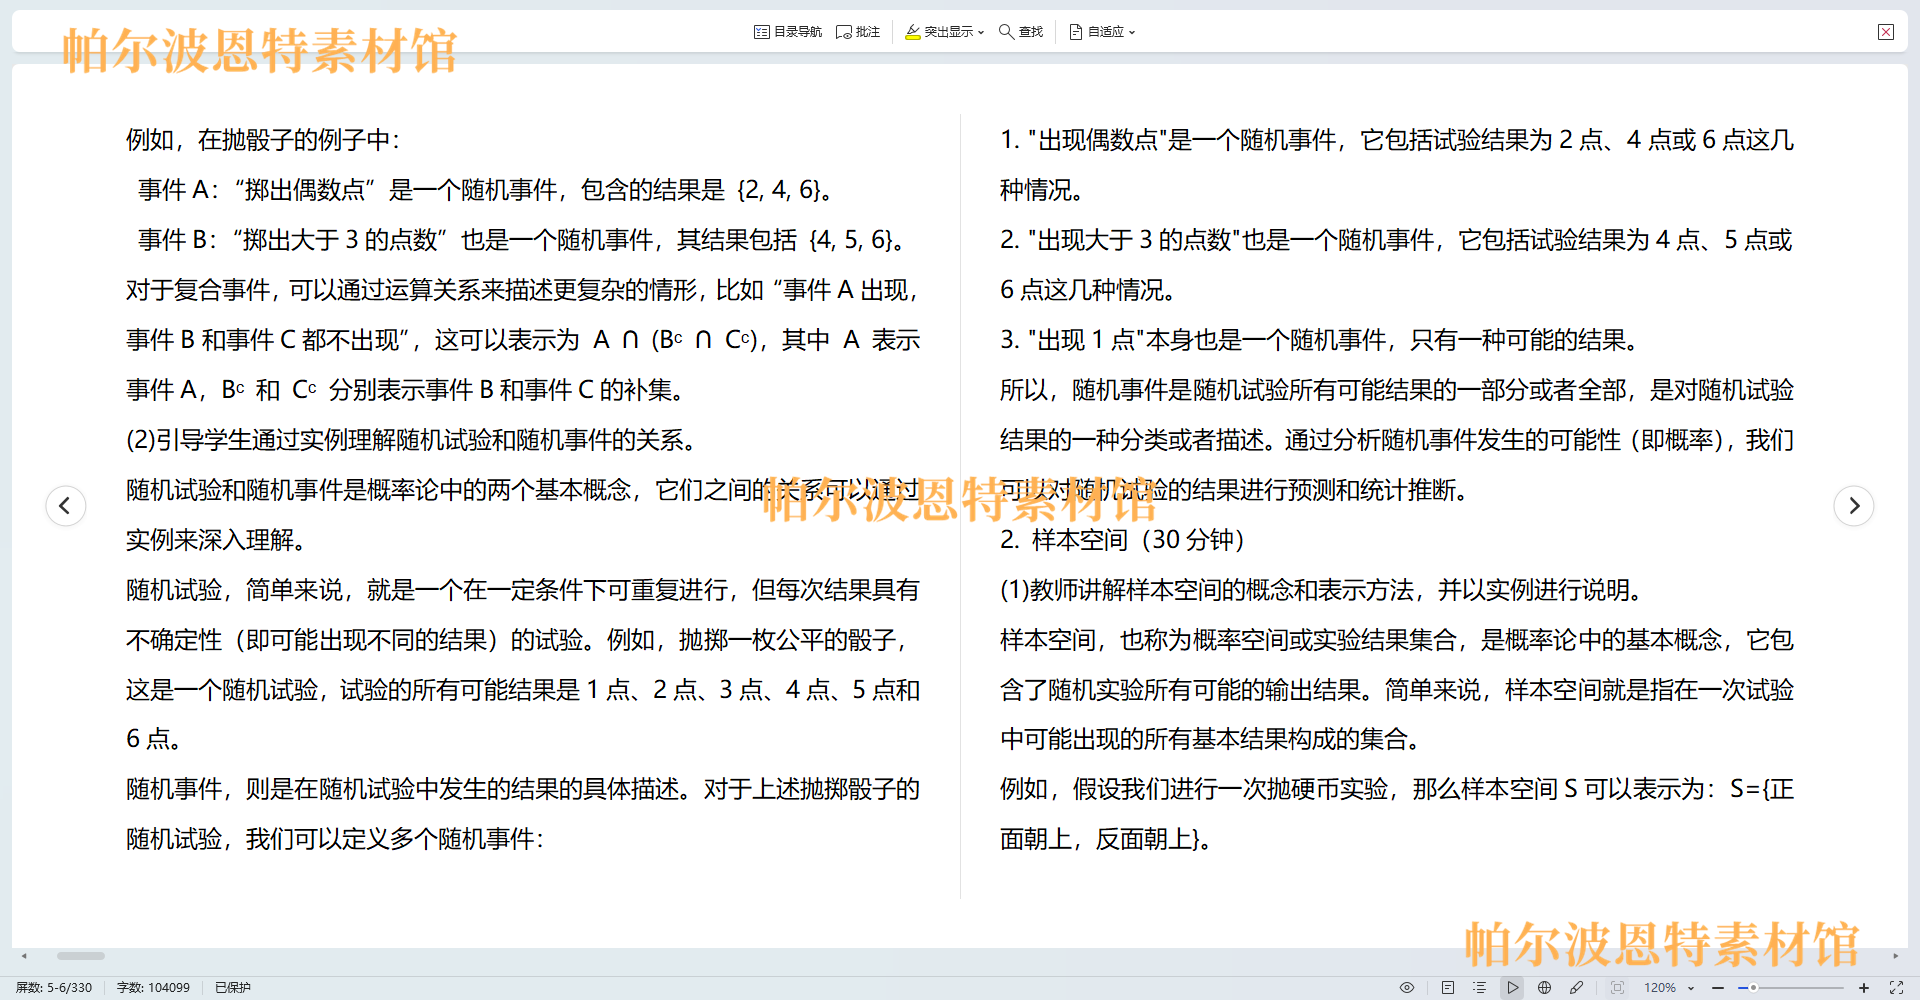The height and width of the screenshot is (1000, 1920).
Task: Click line starting "3. "出现 1 点"本身"
Action: click(x=1321, y=340)
